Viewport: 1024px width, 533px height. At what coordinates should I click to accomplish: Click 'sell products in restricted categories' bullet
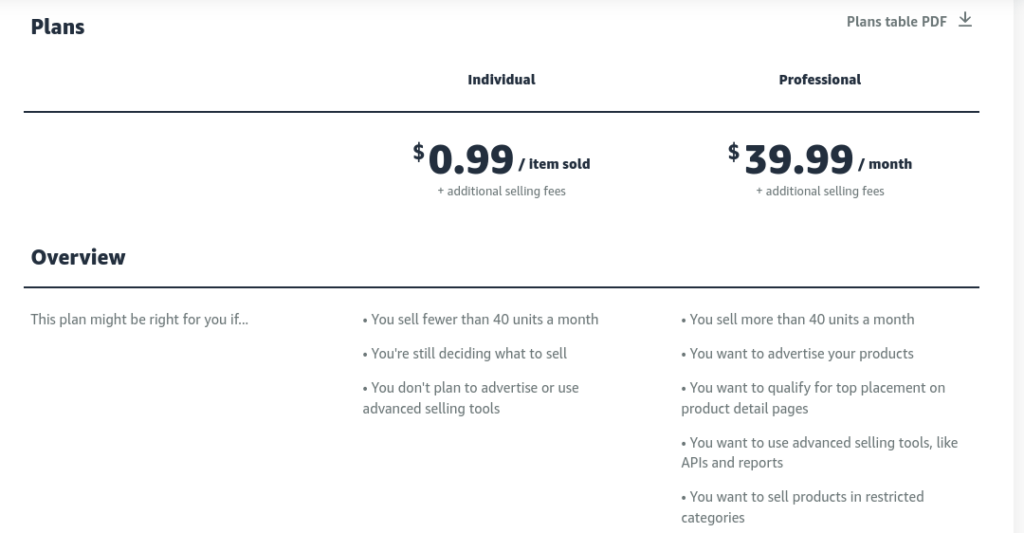tap(803, 507)
